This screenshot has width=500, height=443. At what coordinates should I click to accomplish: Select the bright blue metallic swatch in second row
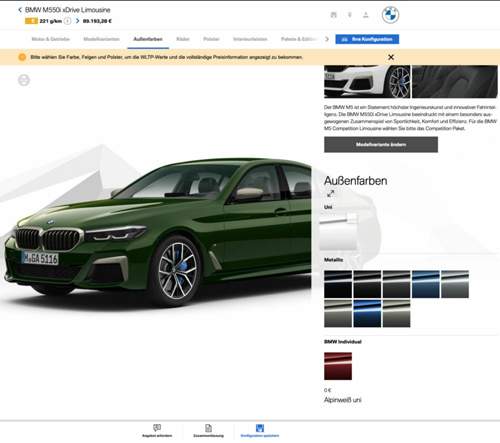[x=367, y=313]
